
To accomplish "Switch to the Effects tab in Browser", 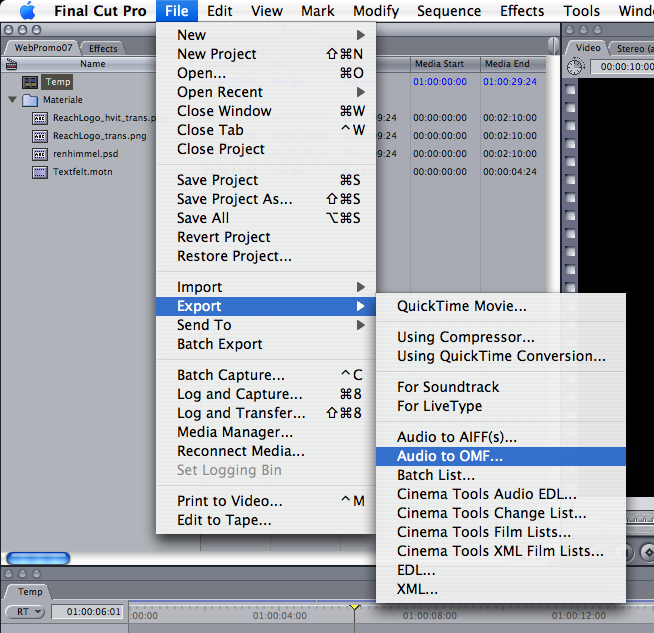I will [x=103, y=48].
